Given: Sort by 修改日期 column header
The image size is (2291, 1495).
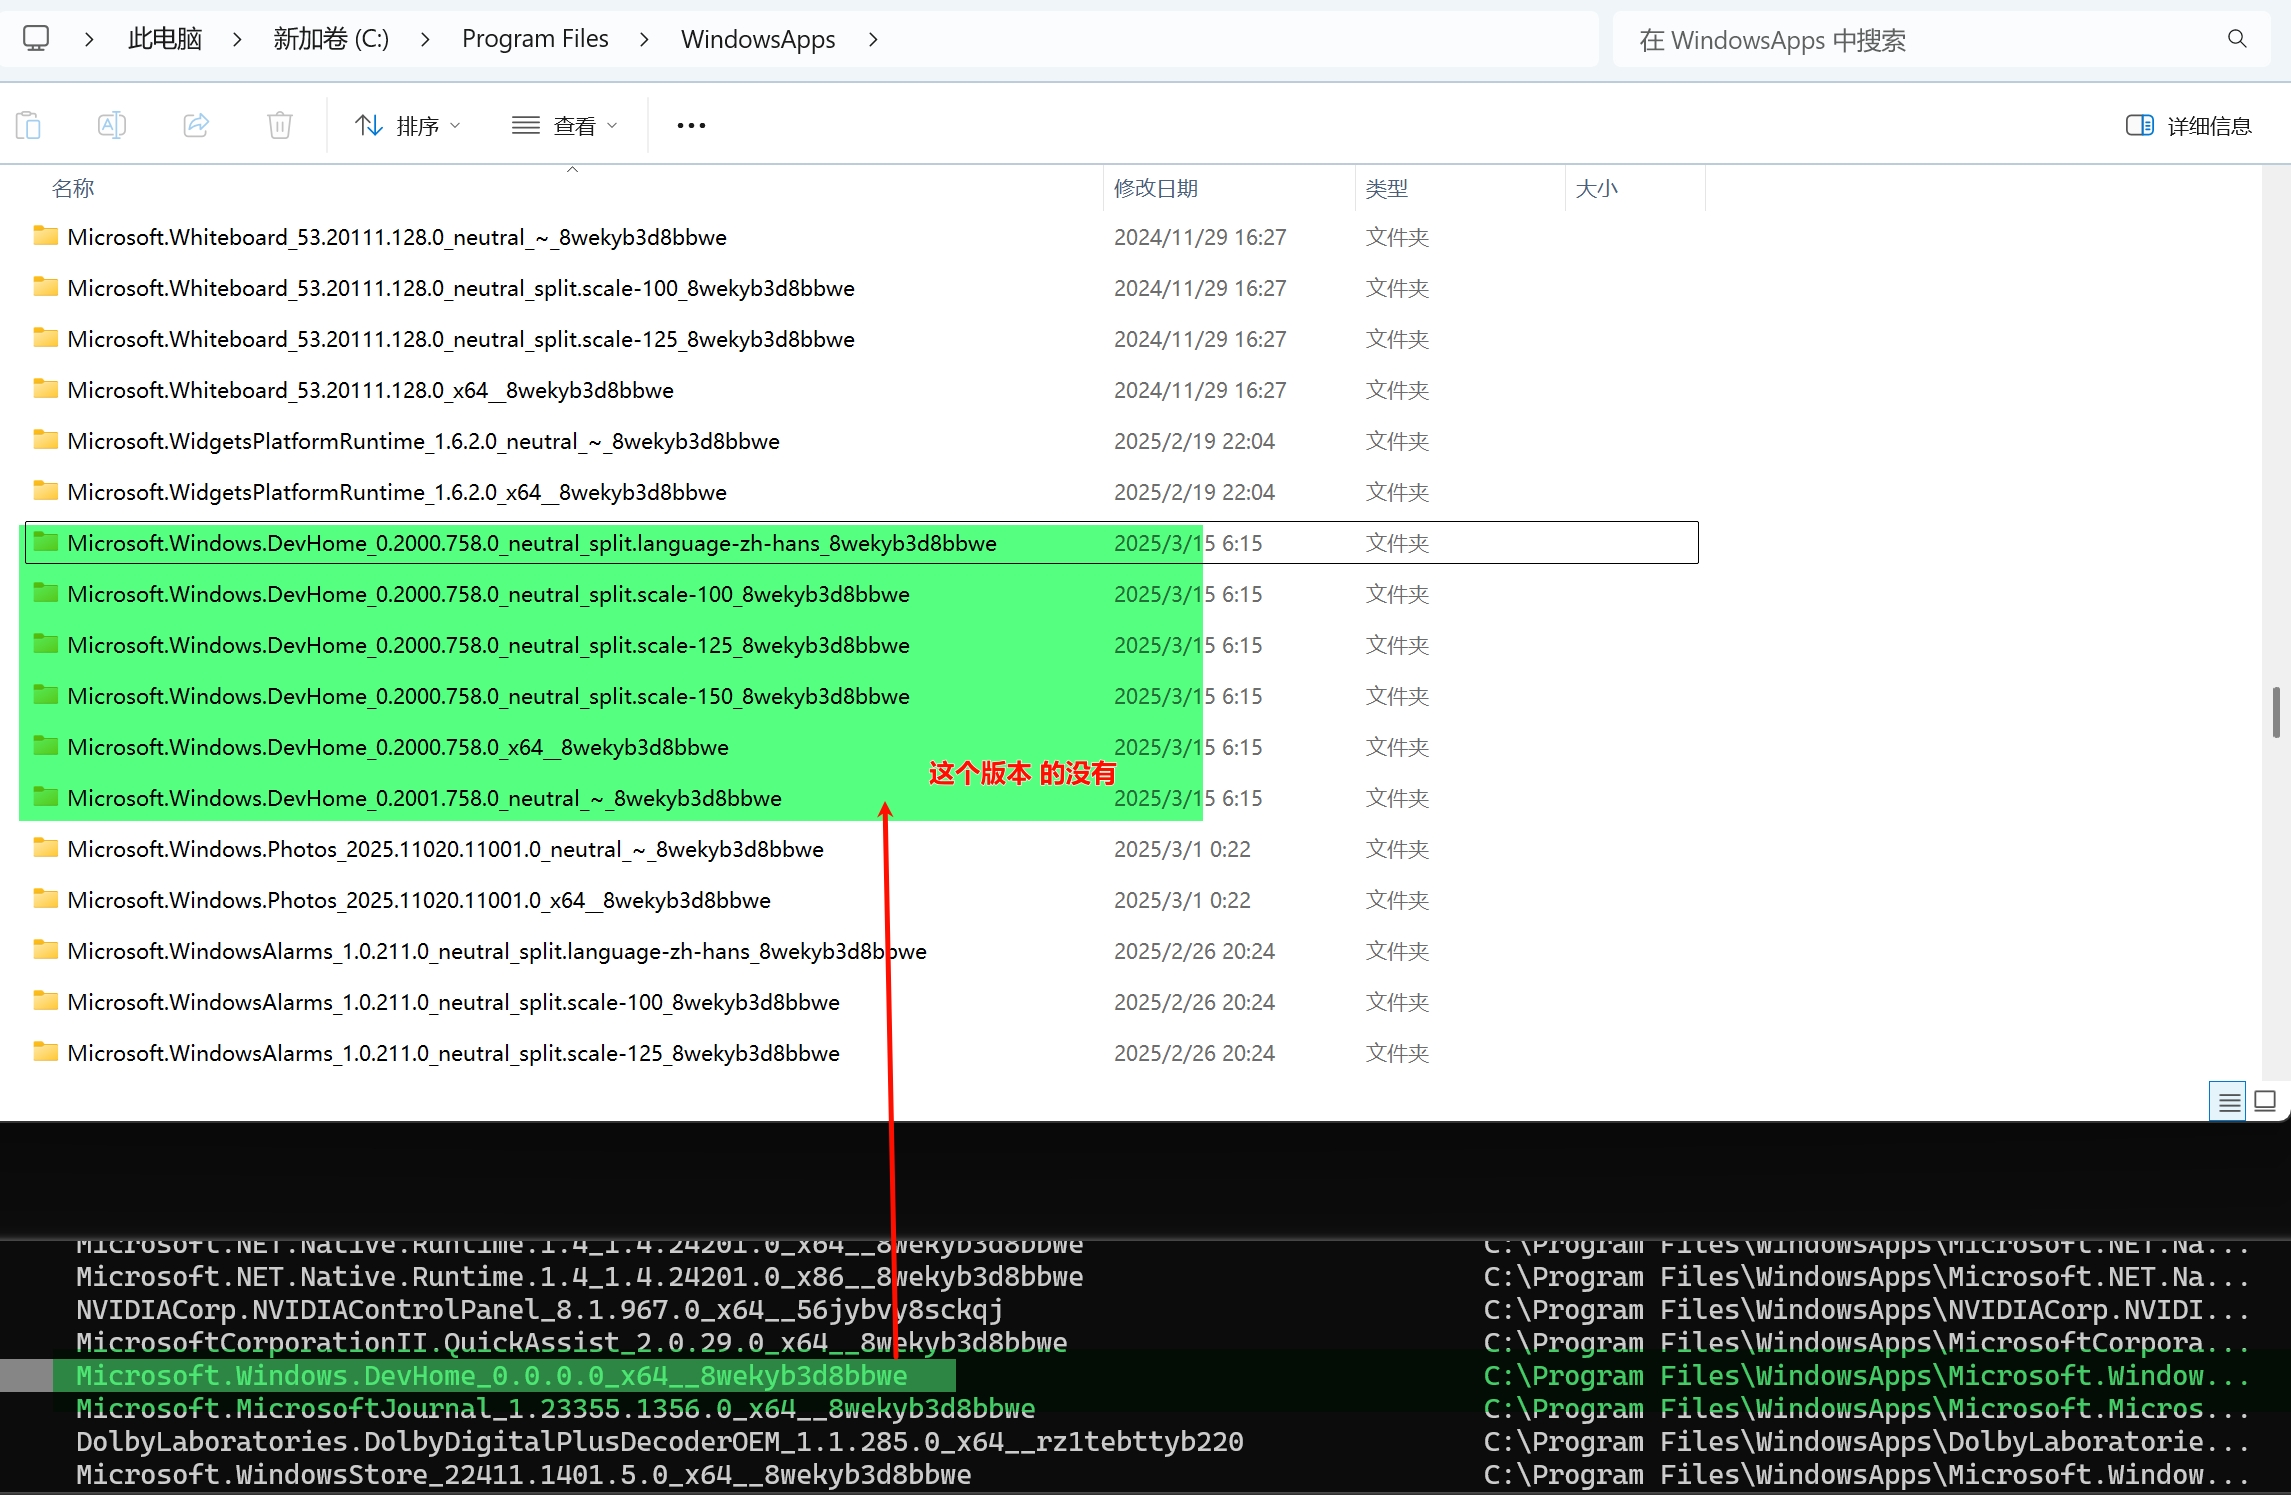Looking at the screenshot, I should tap(1156, 188).
